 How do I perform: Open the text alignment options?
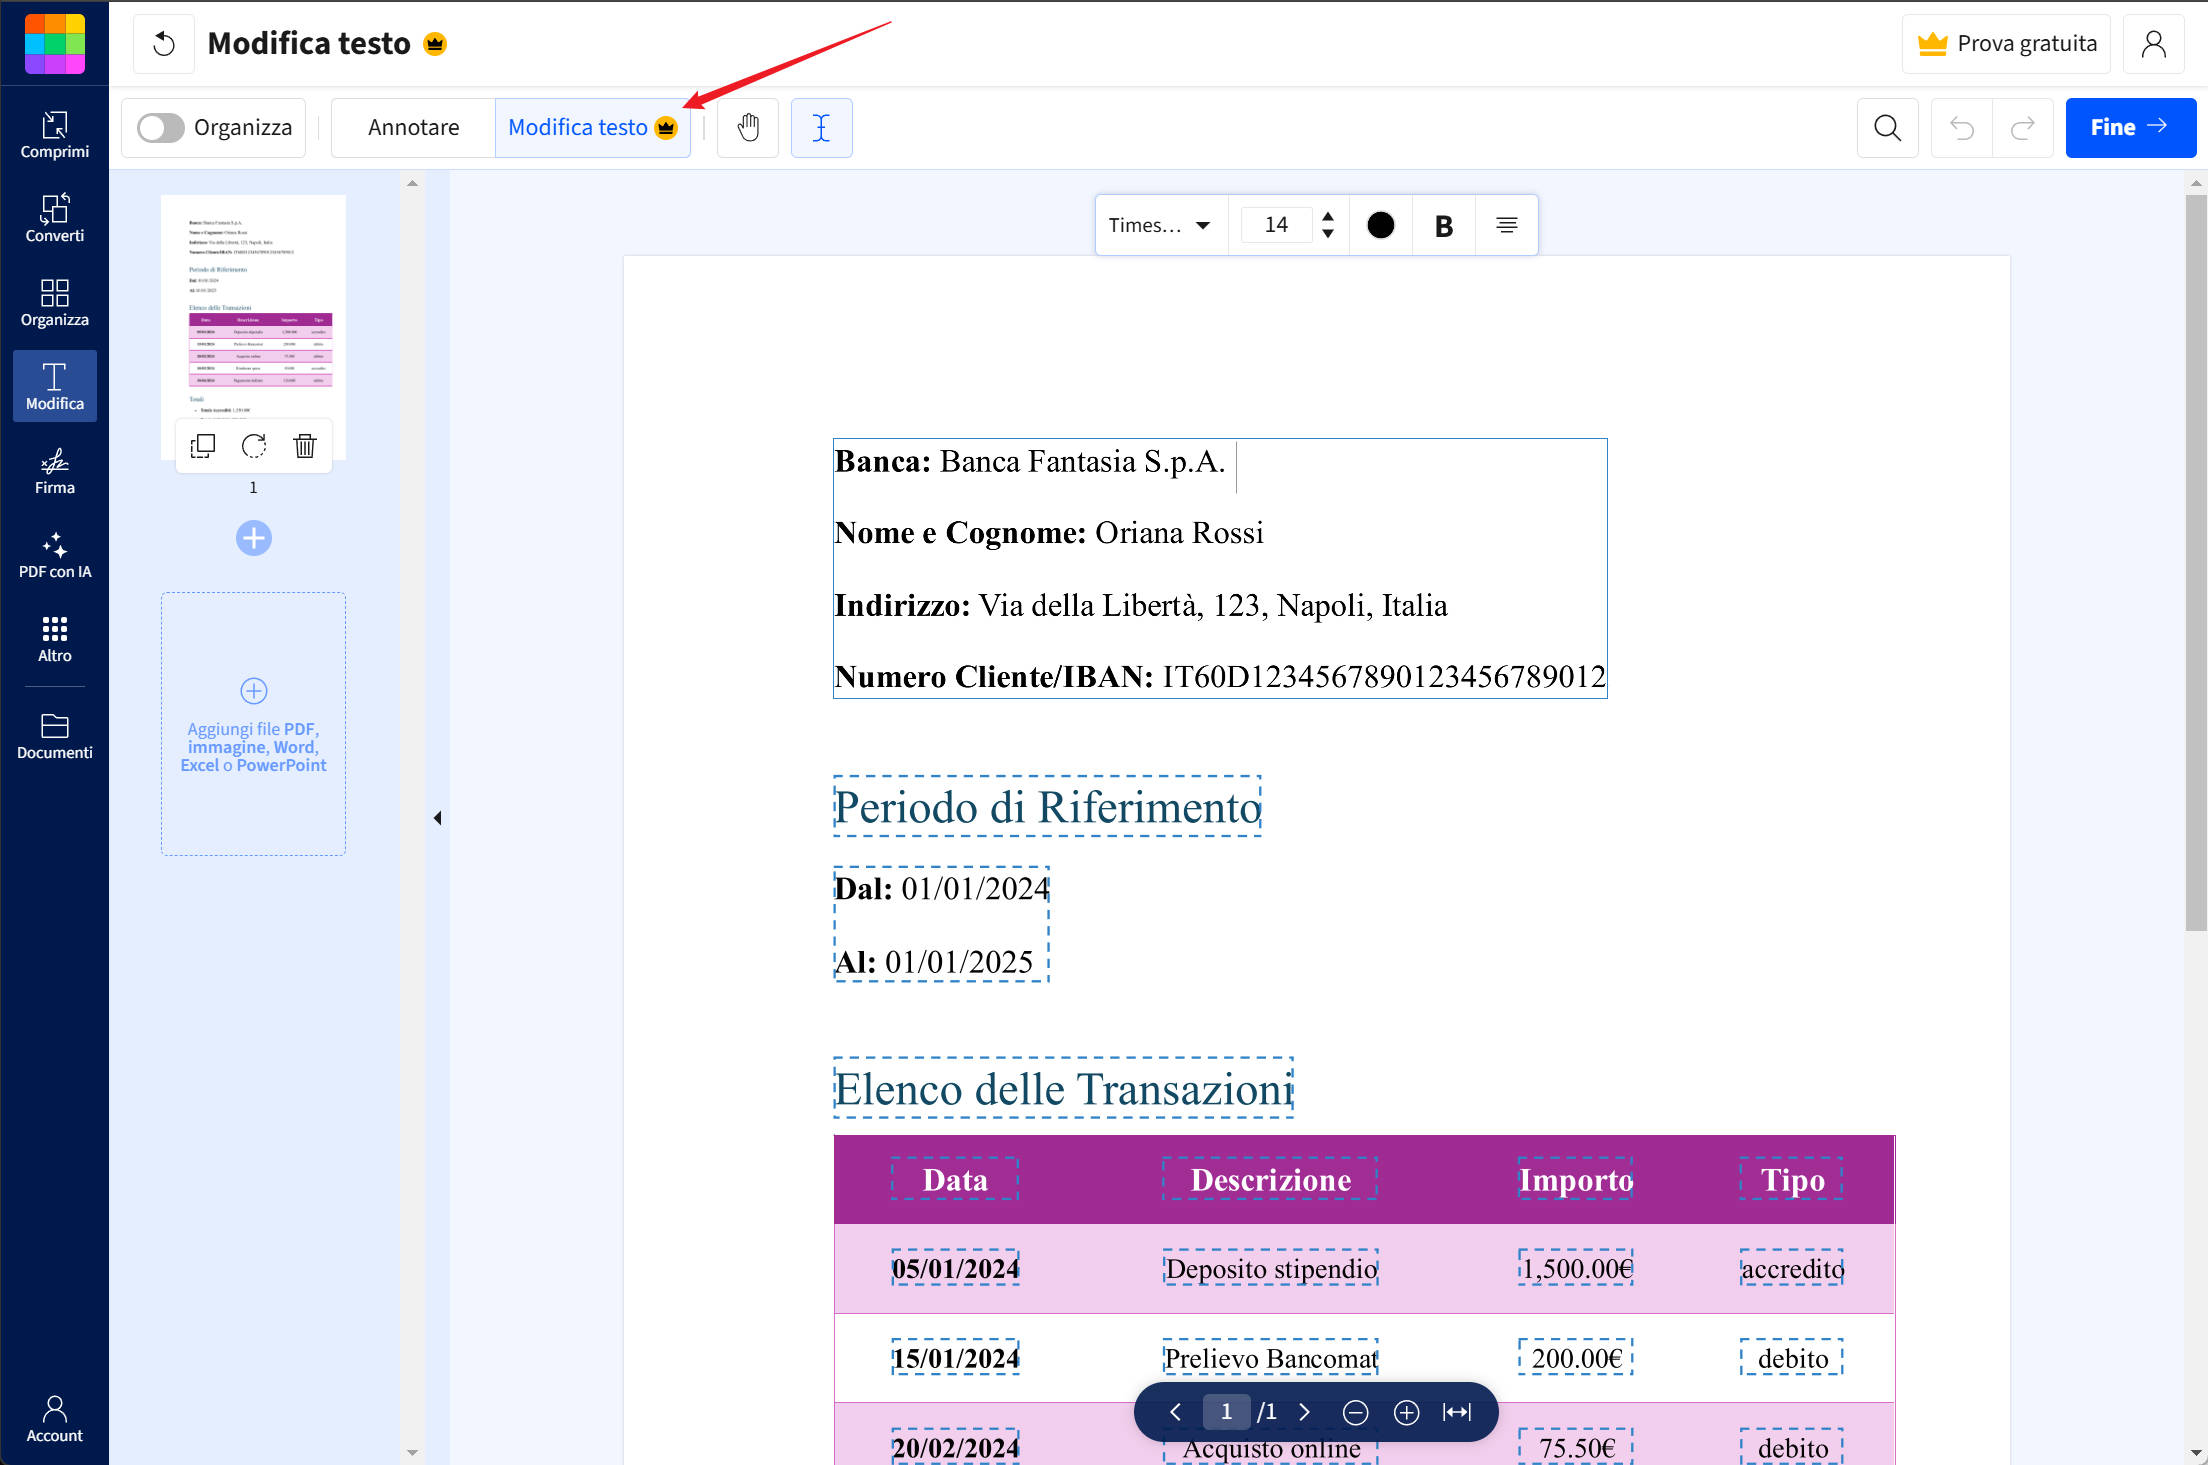[x=1506, y=226]
